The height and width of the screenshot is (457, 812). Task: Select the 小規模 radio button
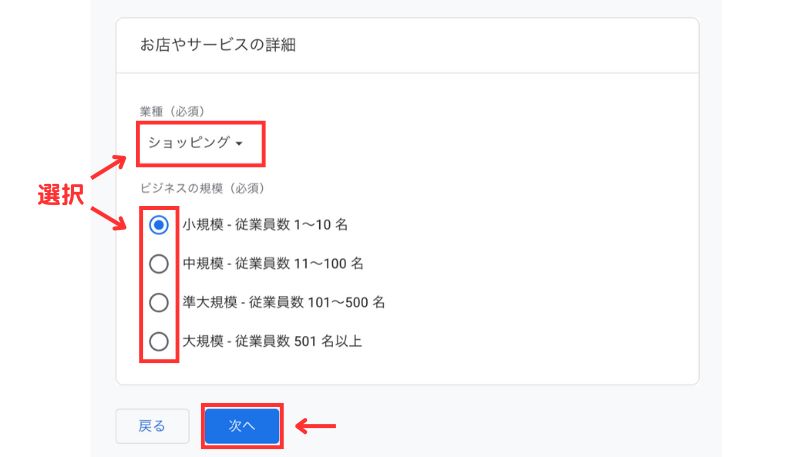tap(158, 226)
